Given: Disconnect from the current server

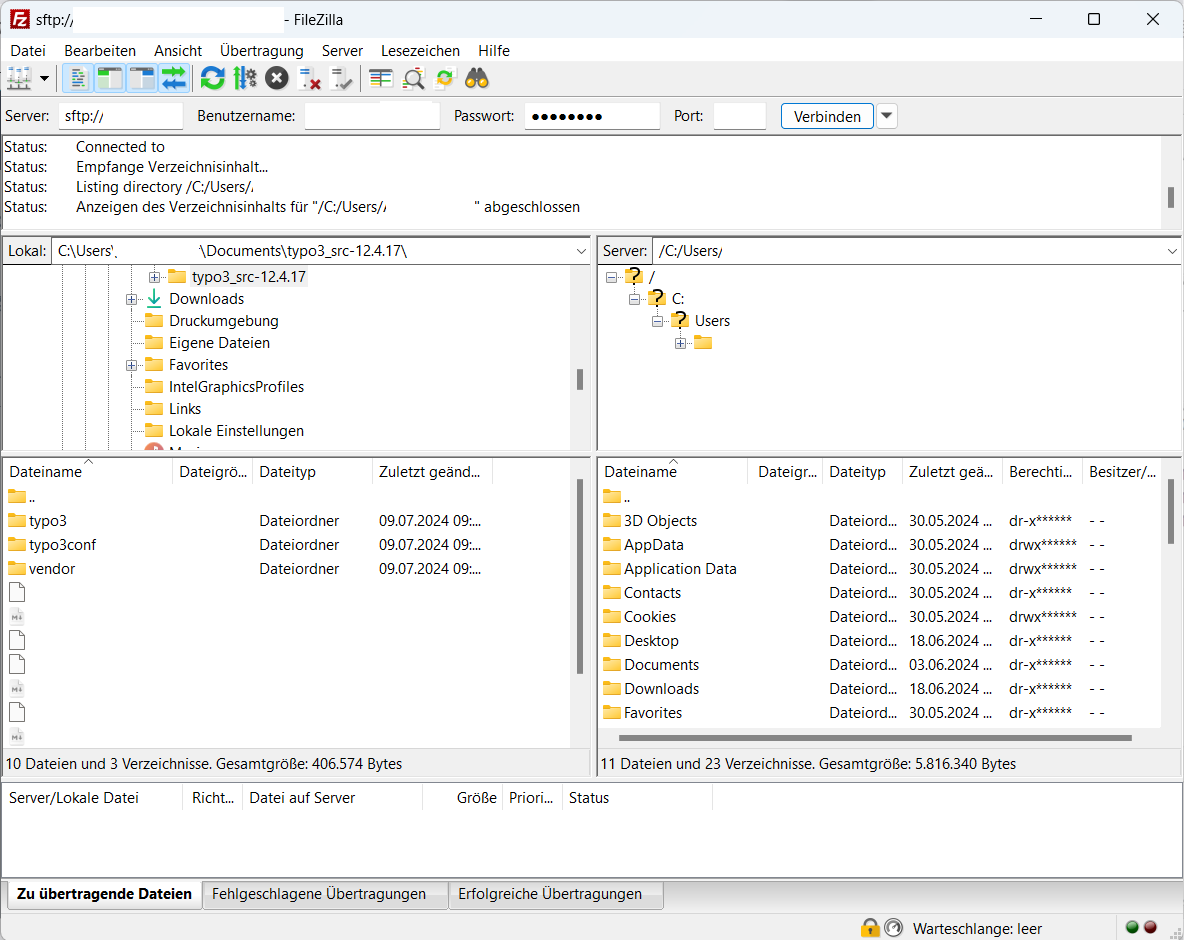Looking at the screenshot, I should (310, 79).
